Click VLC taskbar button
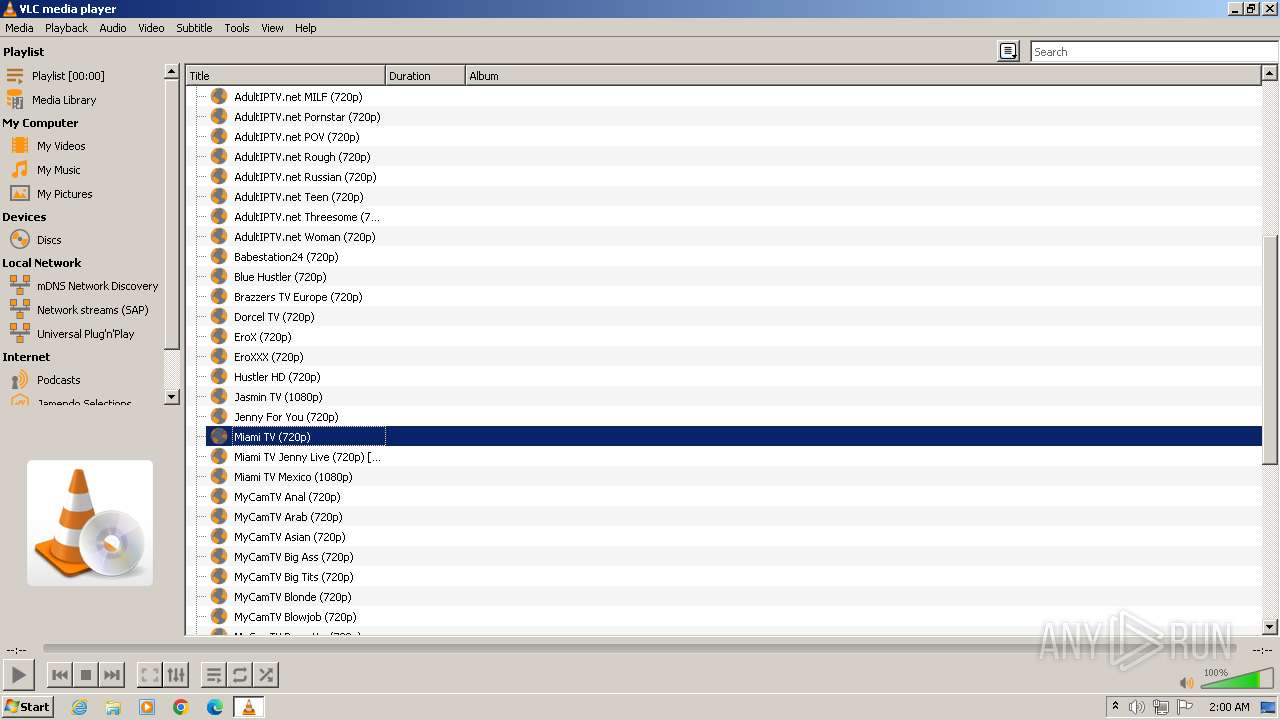 (248, 707)
